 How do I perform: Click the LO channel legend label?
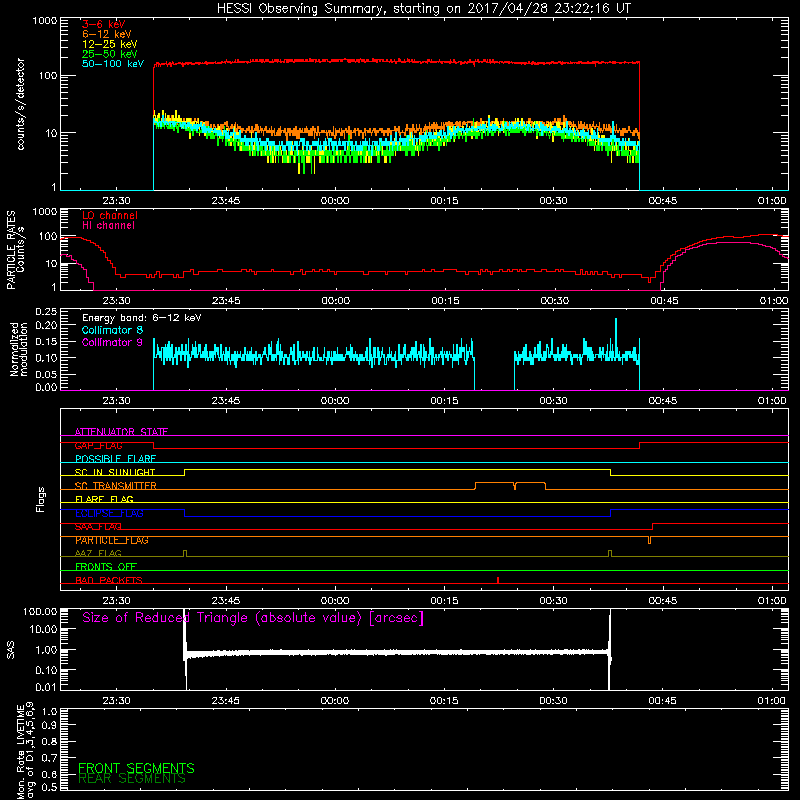coord(110,215)
